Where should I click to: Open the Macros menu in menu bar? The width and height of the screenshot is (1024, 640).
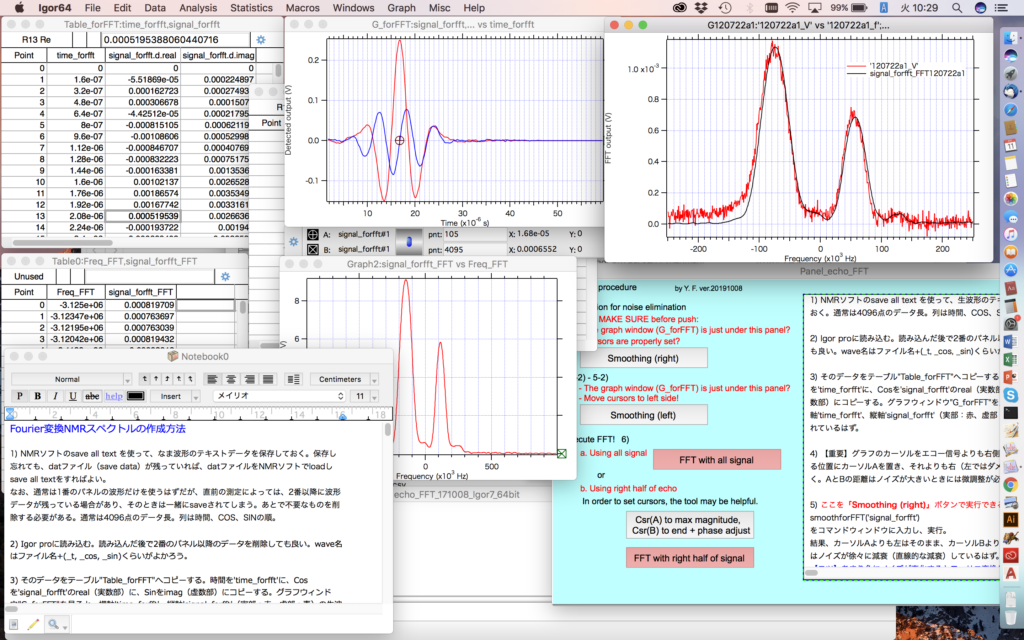click(302, 7)
